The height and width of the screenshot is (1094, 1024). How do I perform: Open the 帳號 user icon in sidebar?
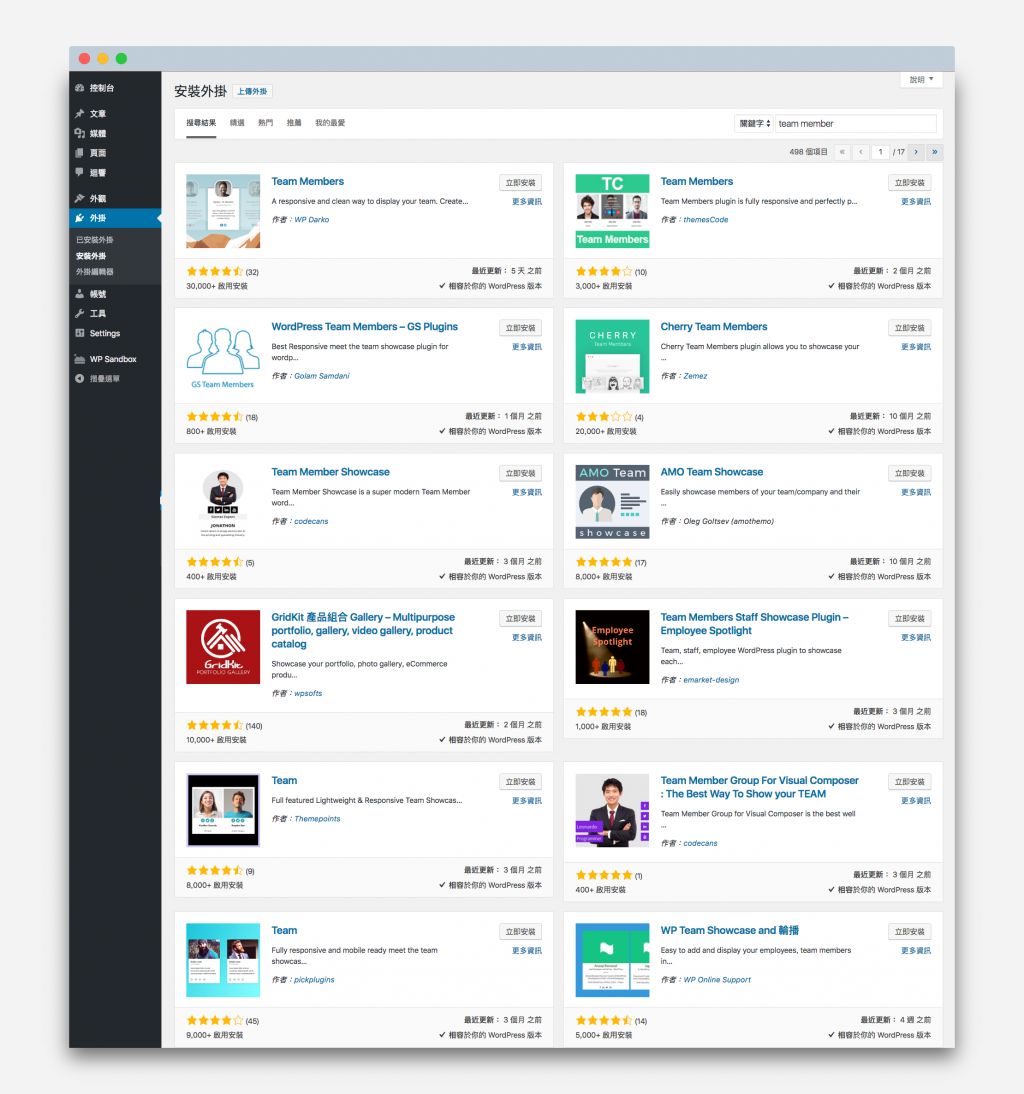click(80, 294)
